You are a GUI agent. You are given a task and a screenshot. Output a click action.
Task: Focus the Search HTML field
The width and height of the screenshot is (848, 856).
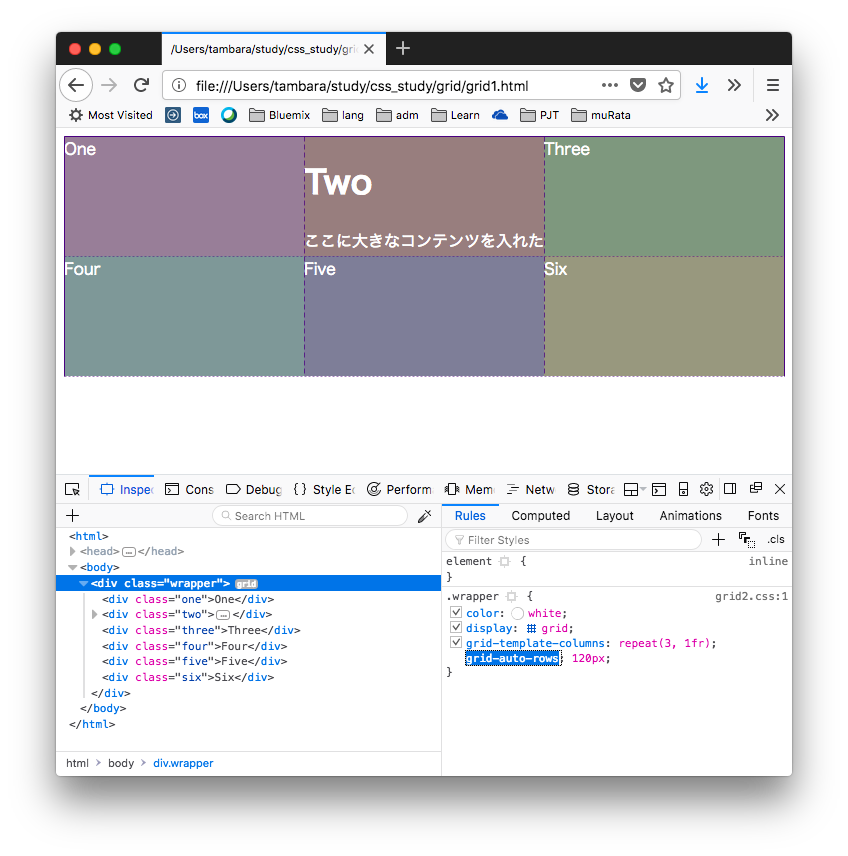pos(310,516)
